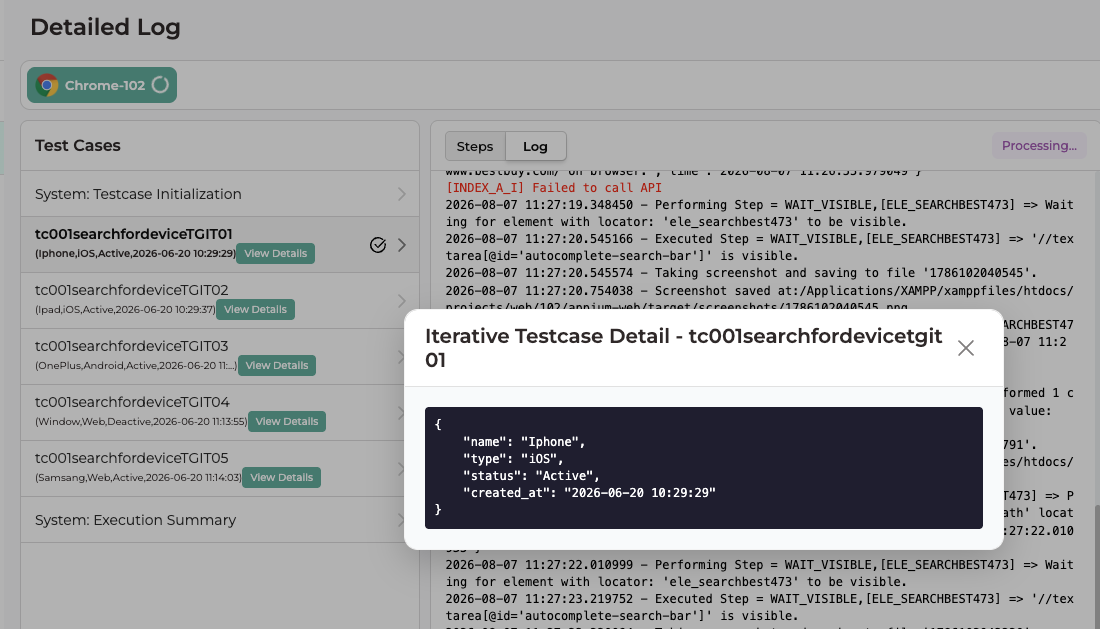Screen dimensions: 1100x629
Task: Click the Chrome browser logo icon
Action: pyautogui.click(x=47, y=86)
